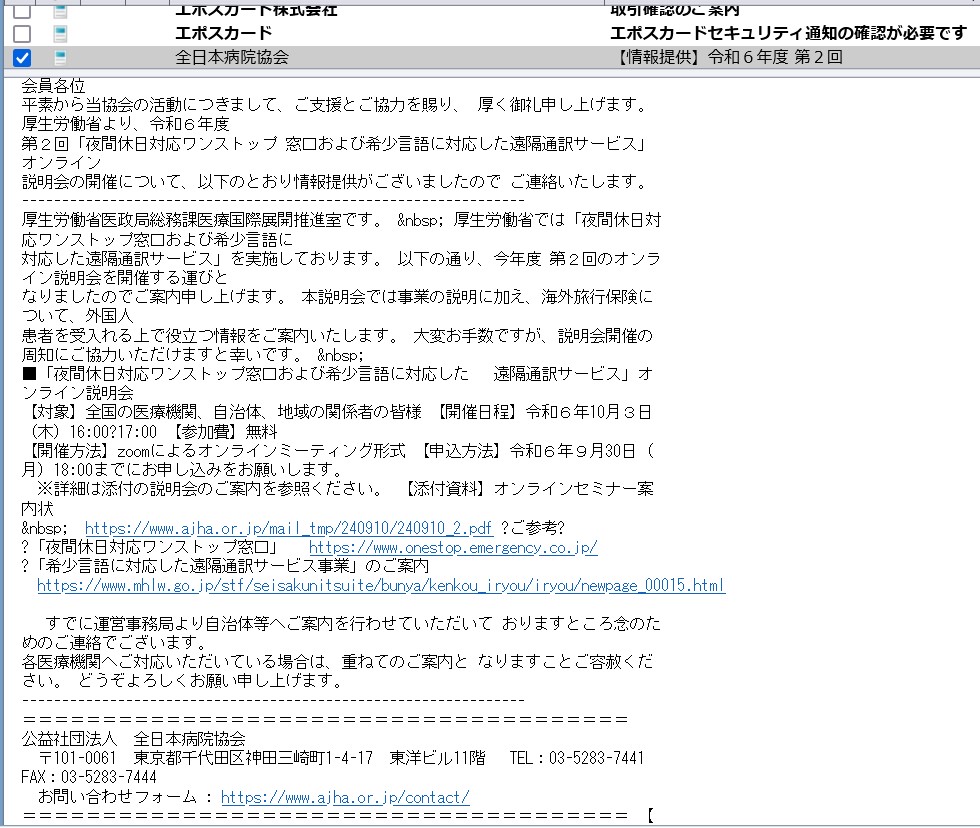Open subject 【情報提供】令和６年度 第２回

[x=729, y=57]
